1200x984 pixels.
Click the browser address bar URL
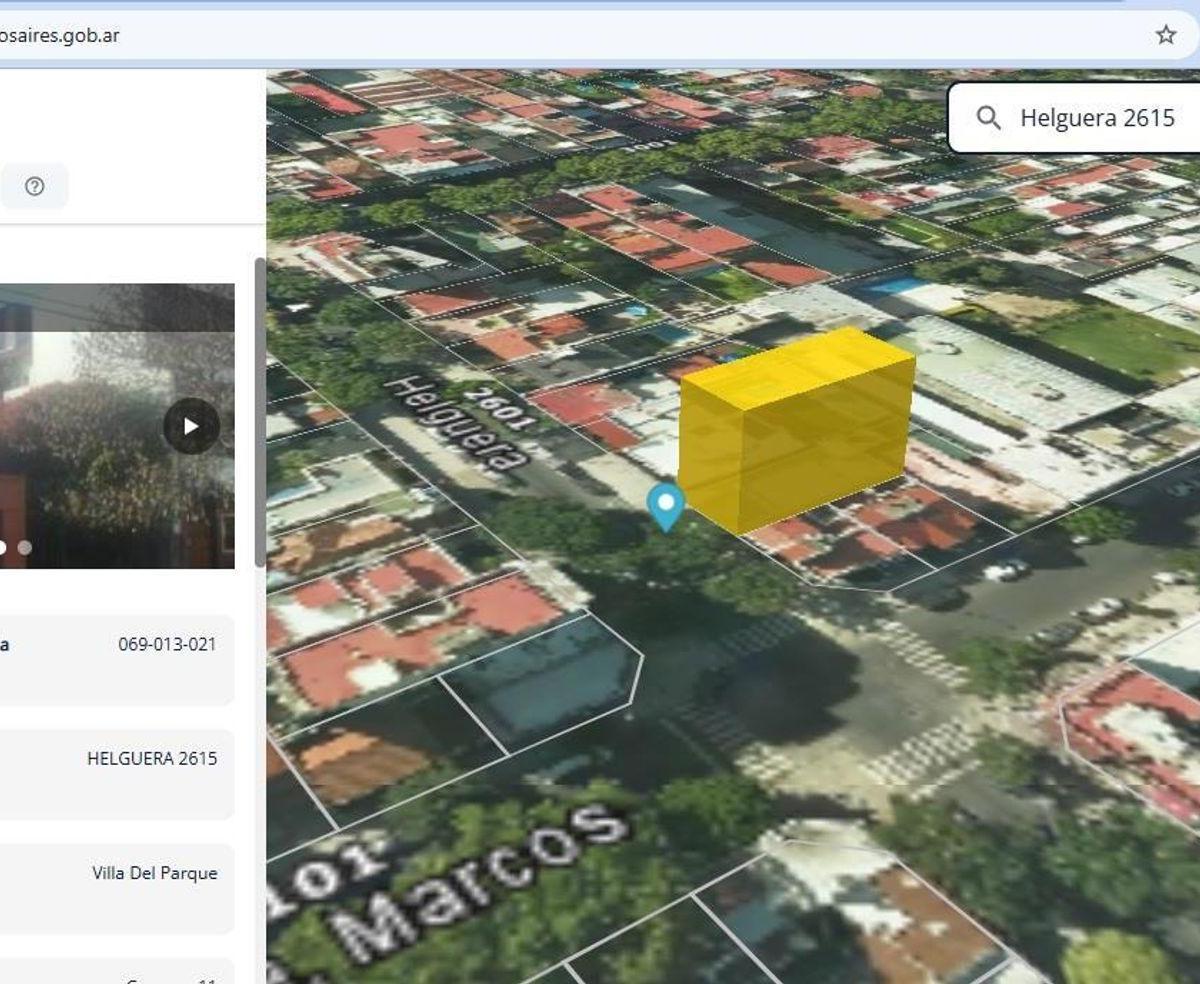coord(60,35)
